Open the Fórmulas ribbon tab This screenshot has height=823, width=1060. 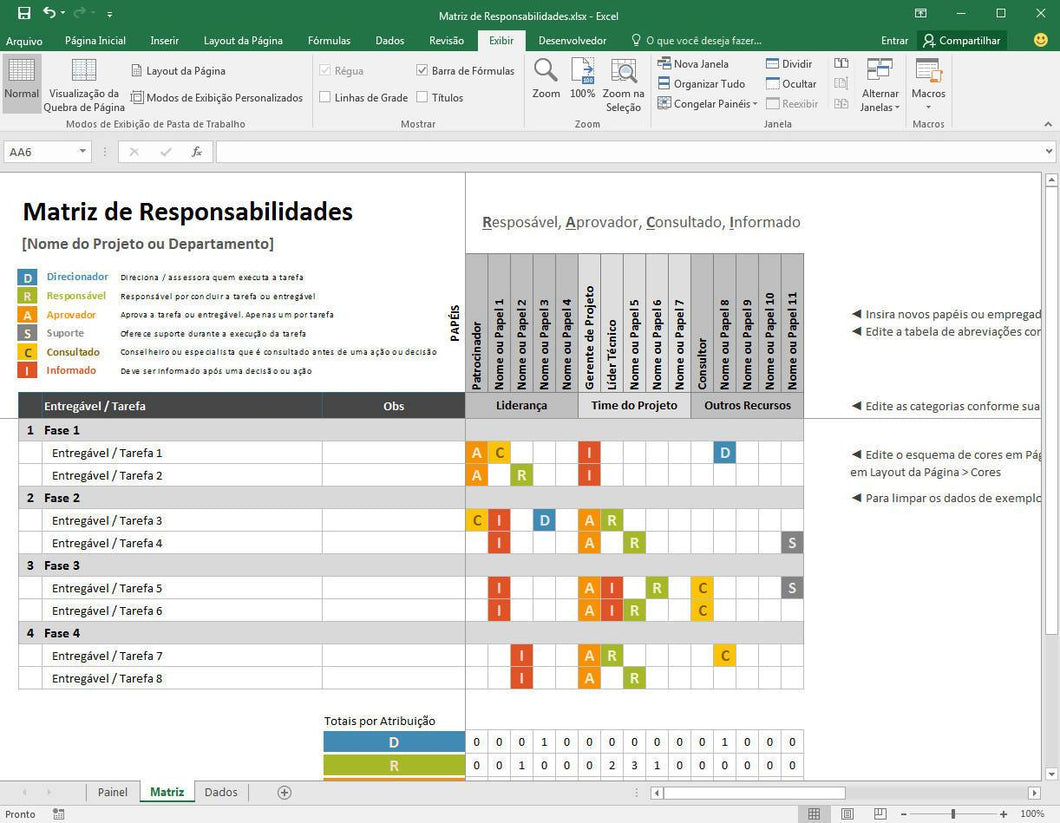pyautogui.click(x=329, y=41)
